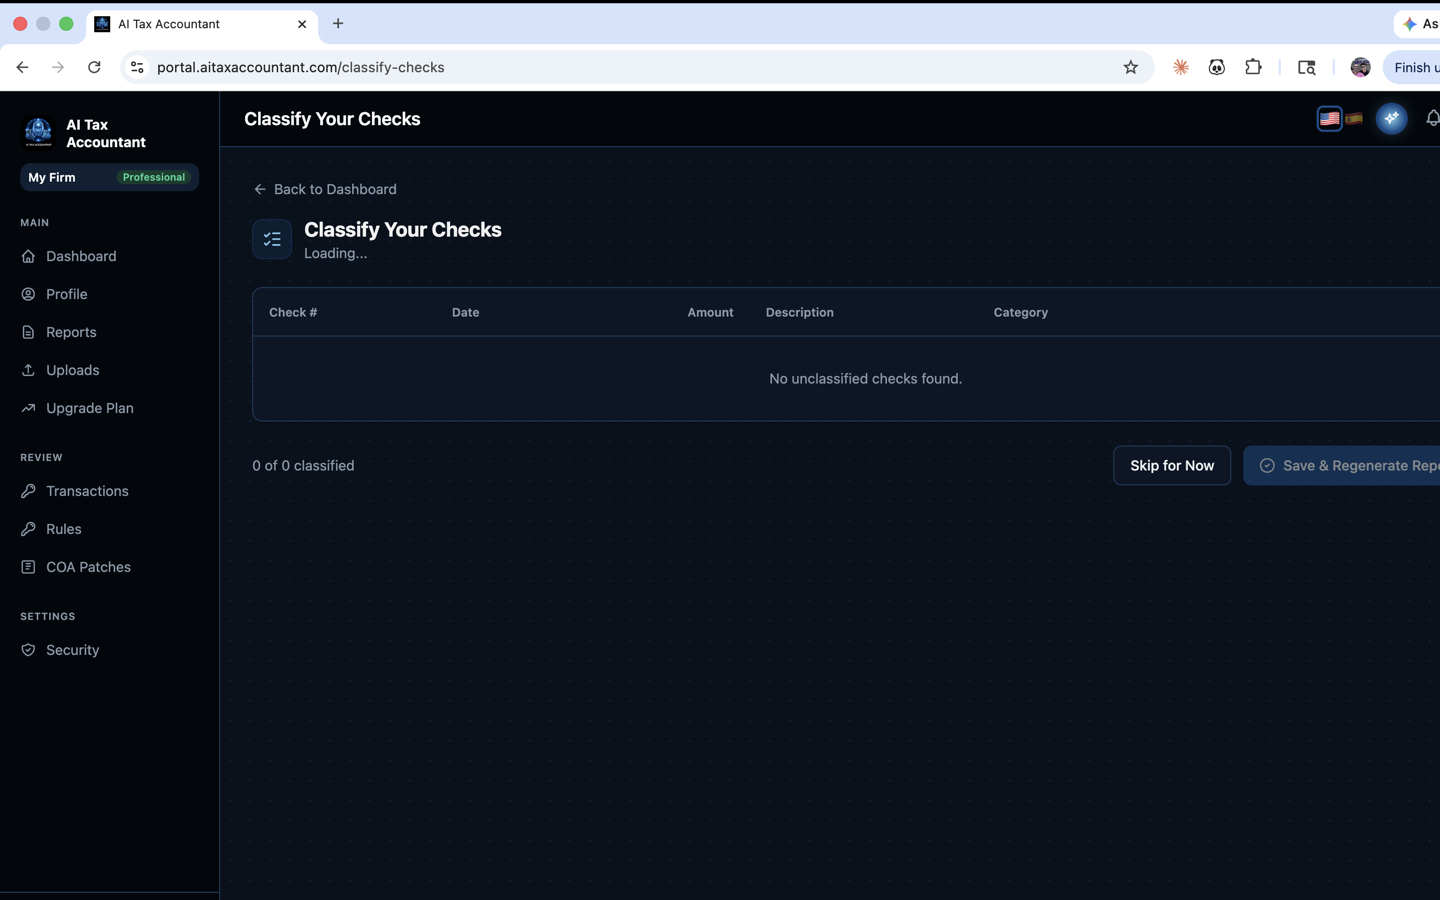Click the Date column header
This screenshot has width=1440, height=900.
(465, 312)
